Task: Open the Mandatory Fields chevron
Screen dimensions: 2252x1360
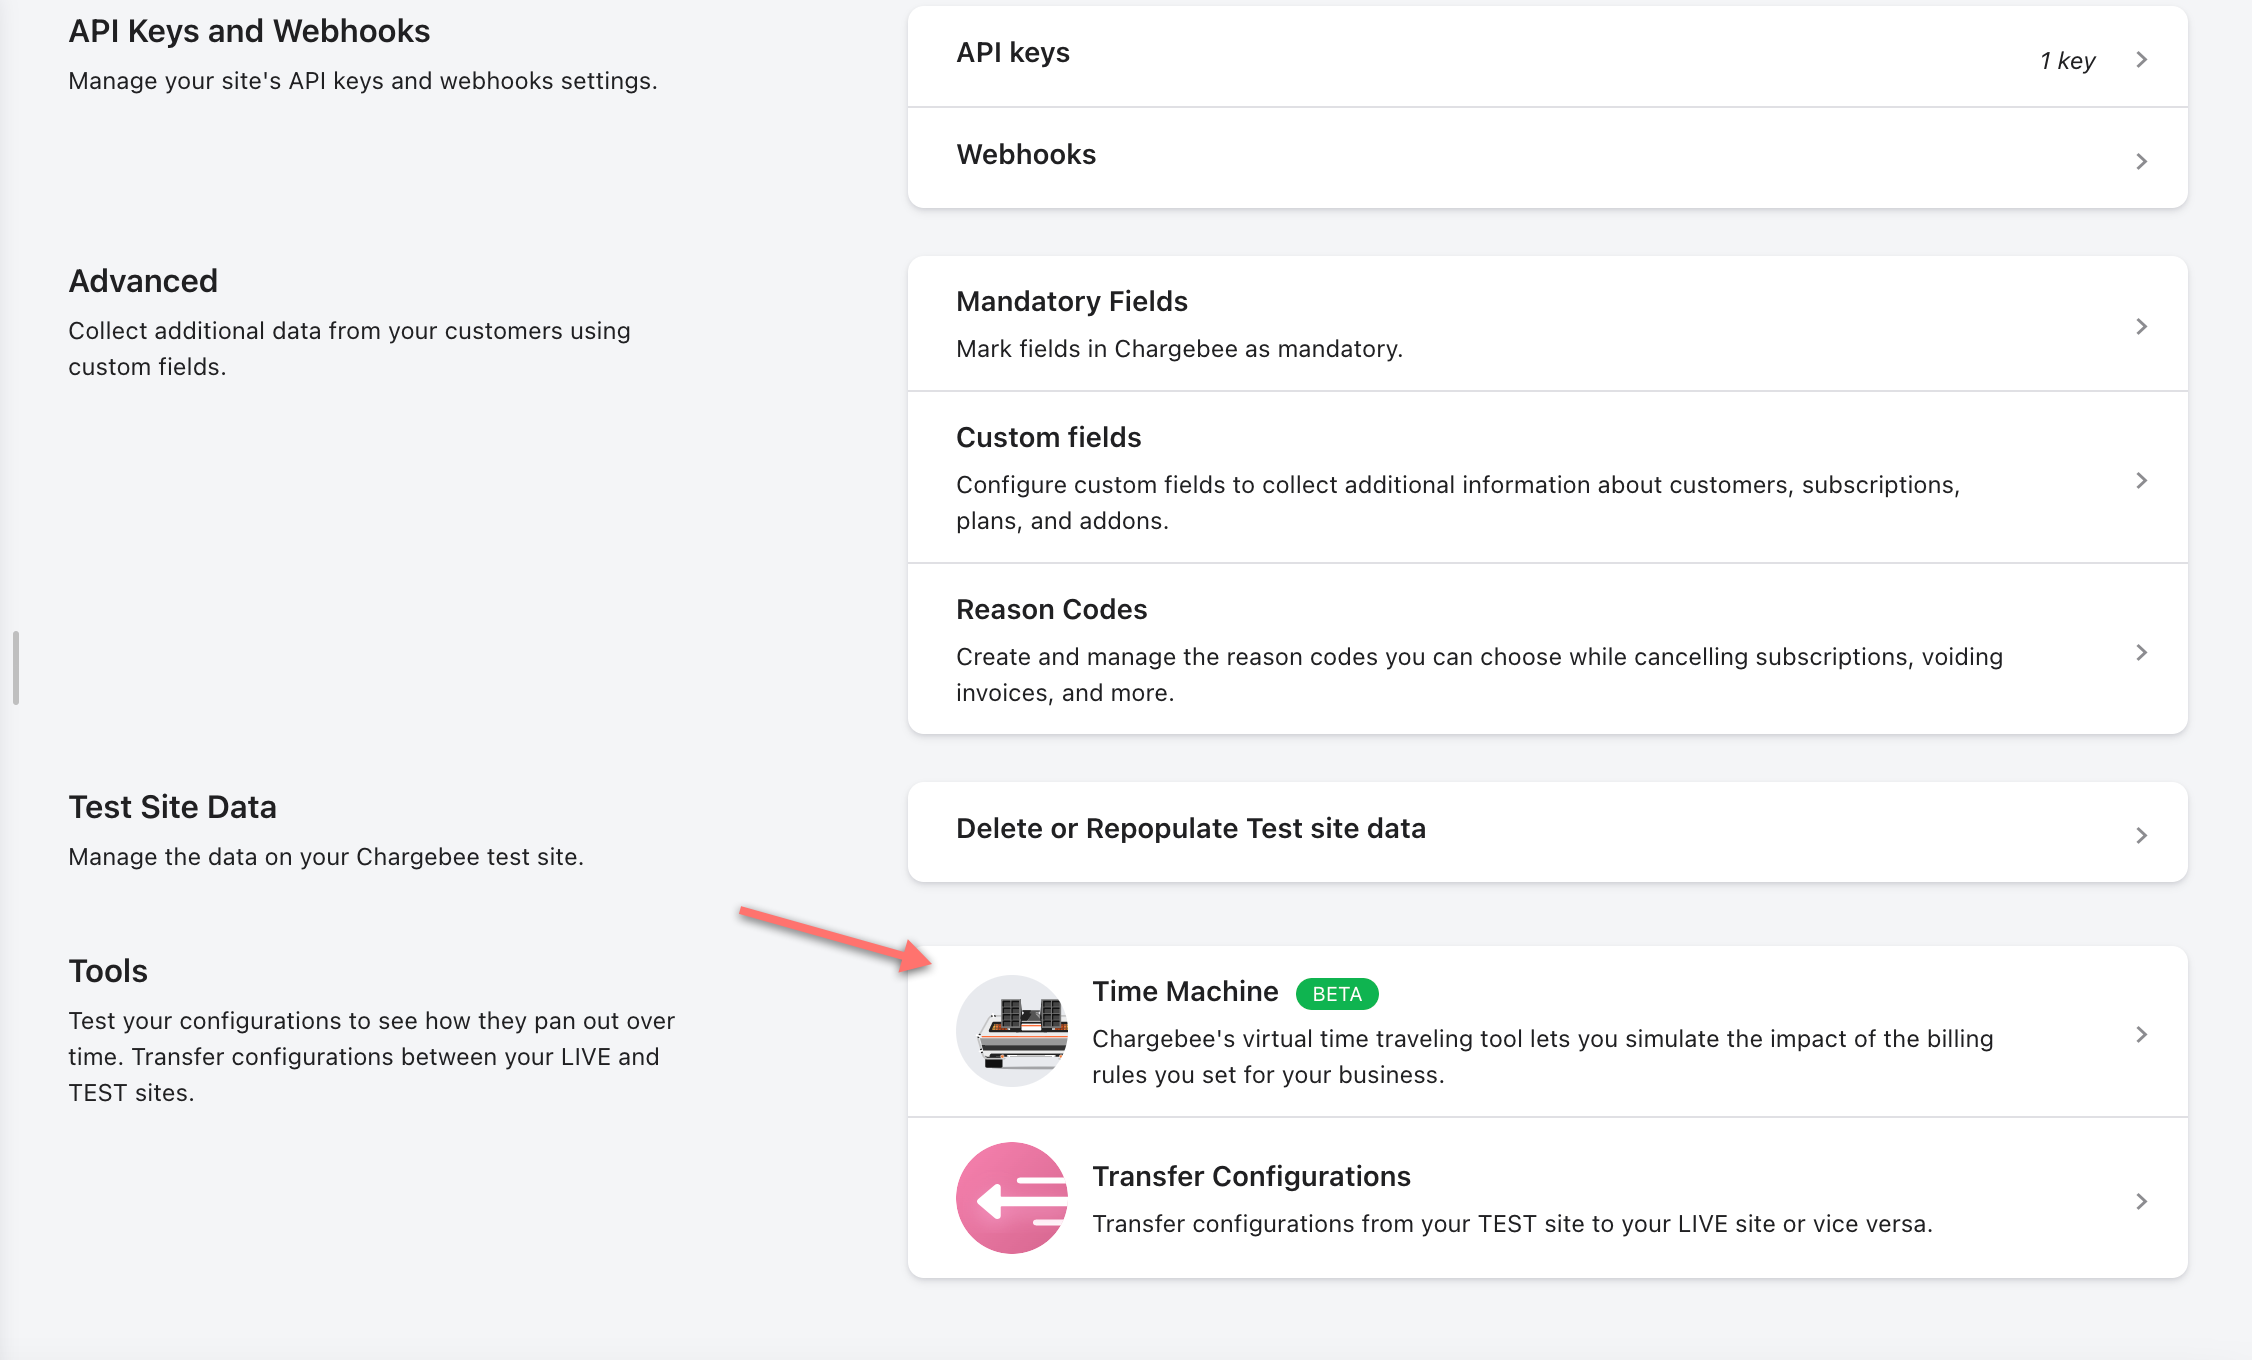Action: coord(2141,327)
